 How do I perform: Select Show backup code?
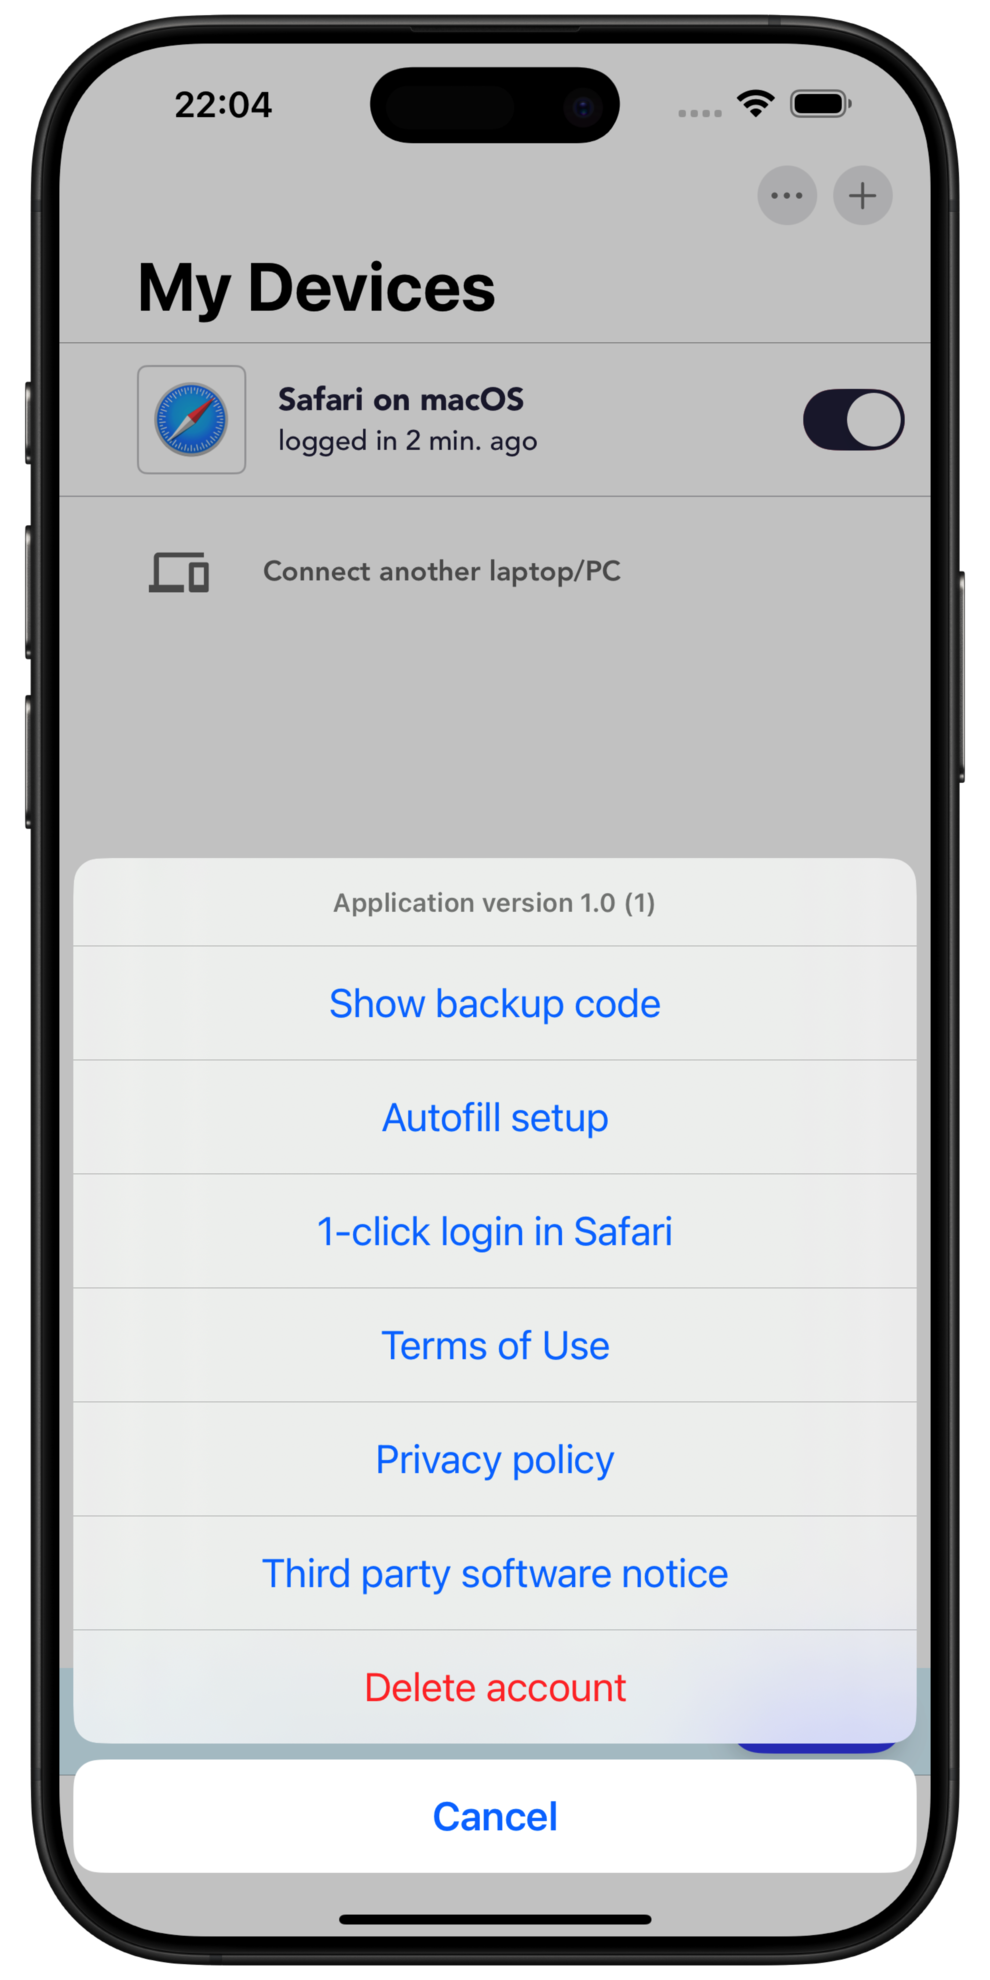click(x=495, y=1003)
